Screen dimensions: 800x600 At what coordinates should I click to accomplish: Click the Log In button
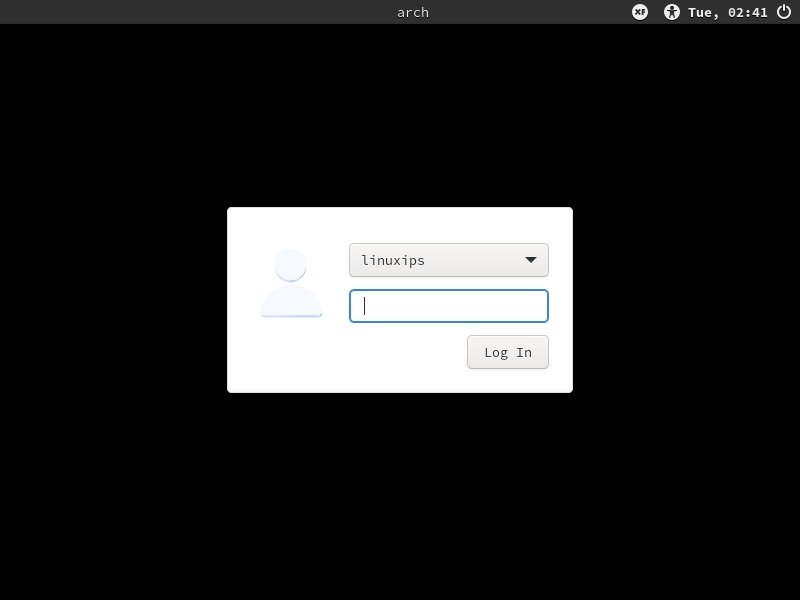(x=508, y=352)
